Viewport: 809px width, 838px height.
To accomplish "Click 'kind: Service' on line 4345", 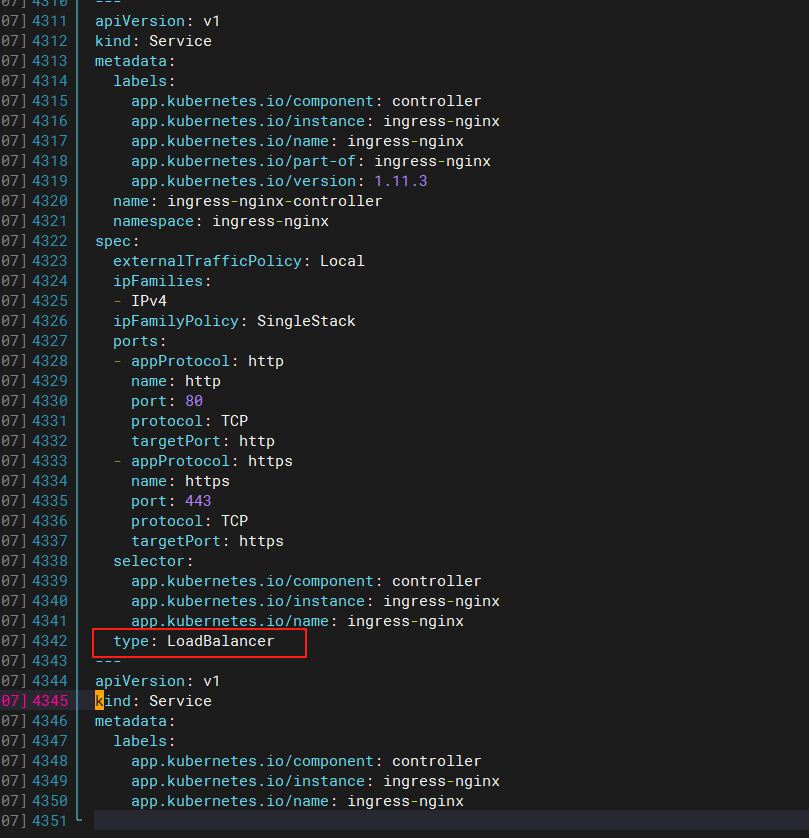I will click(153, 701).
